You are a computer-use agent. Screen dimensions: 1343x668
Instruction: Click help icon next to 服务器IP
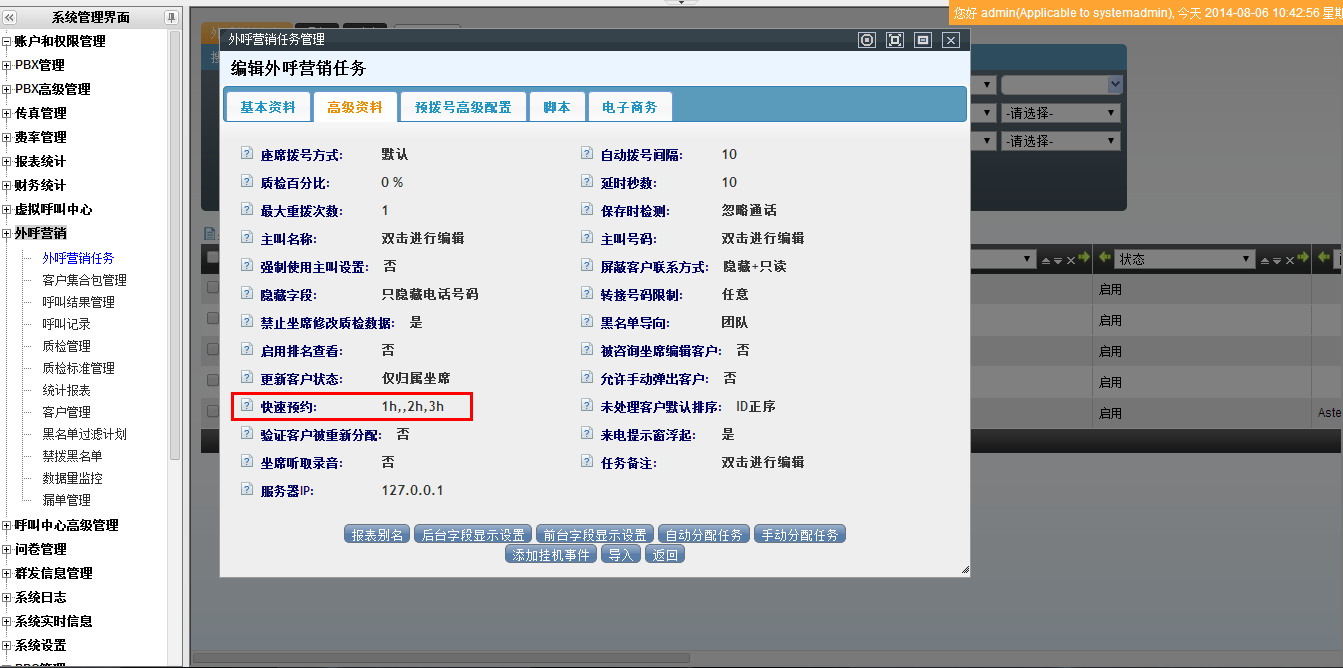pos(247,491)
